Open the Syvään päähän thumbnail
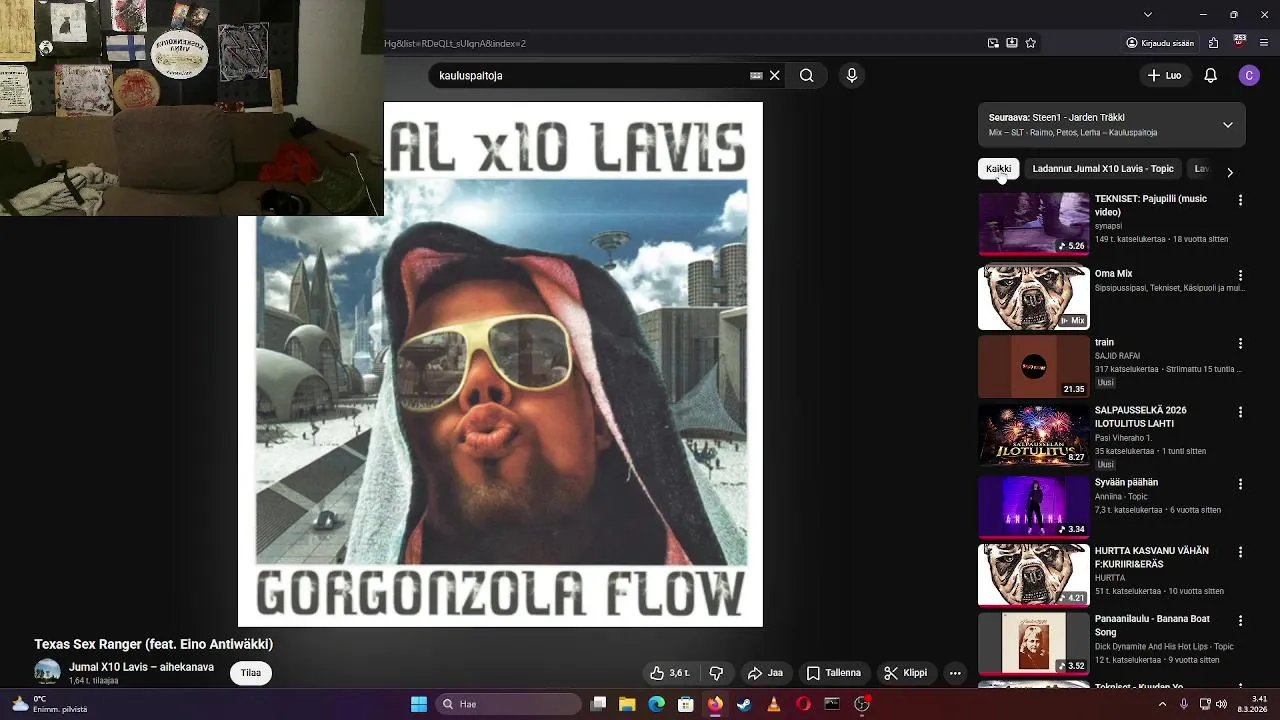The image size is (1280, 720). point(1034,506)
